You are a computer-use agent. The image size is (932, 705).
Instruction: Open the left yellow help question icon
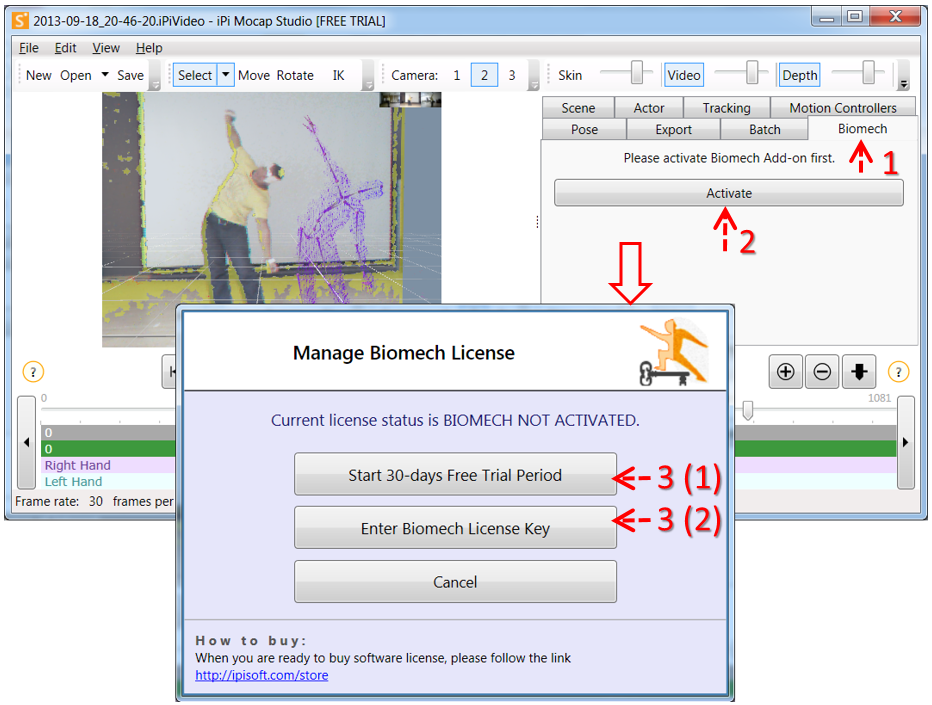coord(33,372)
